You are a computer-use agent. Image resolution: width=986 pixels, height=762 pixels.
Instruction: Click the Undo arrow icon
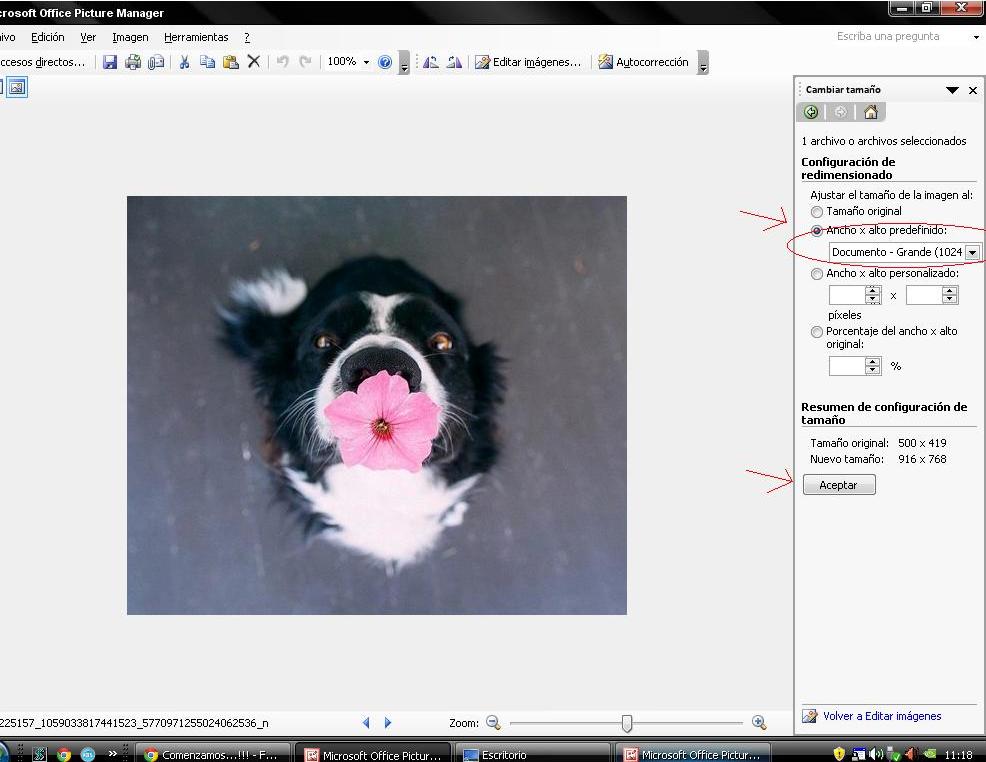[282, 62]
